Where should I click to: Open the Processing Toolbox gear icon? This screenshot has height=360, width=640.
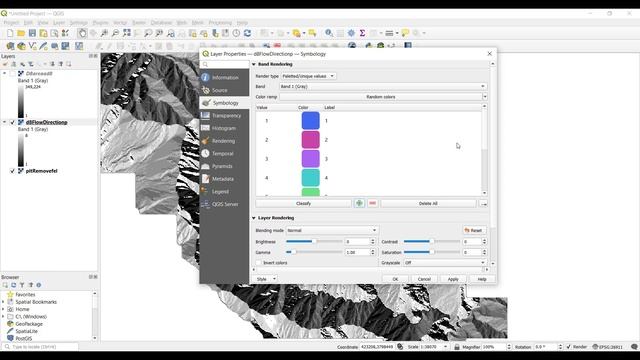tap(351, 33)
